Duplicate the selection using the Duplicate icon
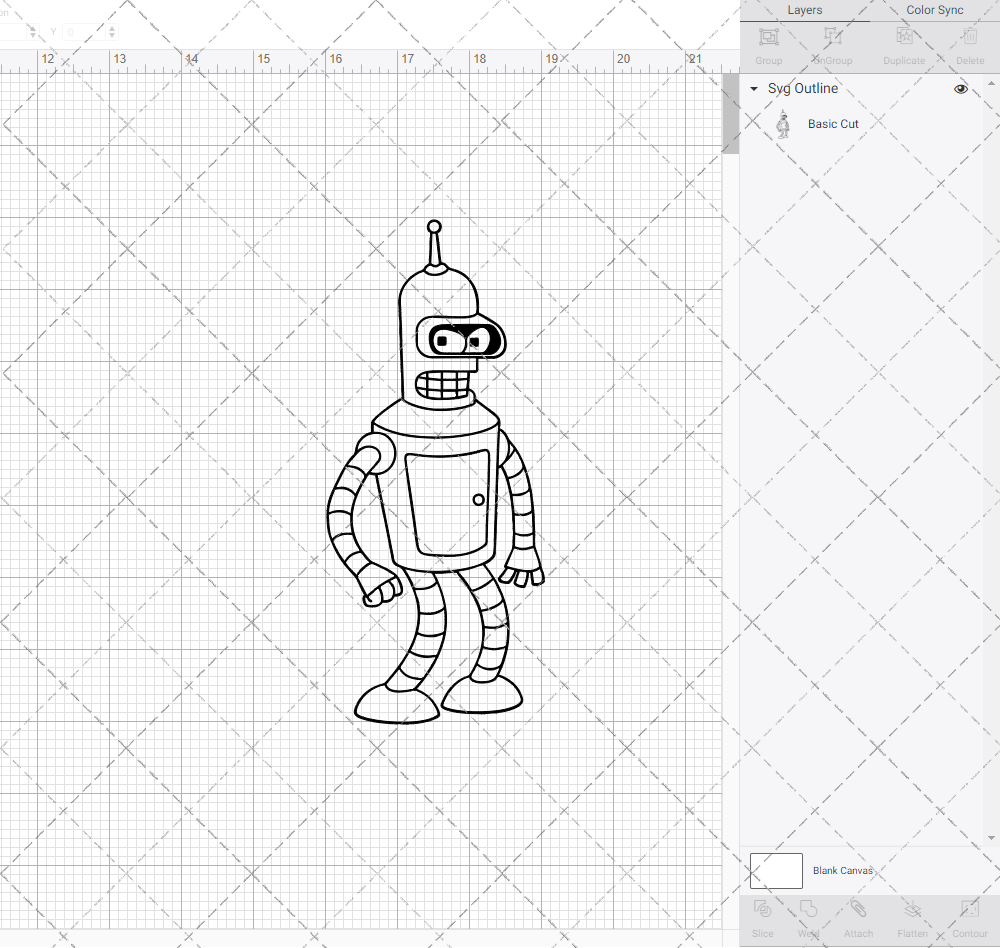 pyautogui.click(x=903, y=42)
